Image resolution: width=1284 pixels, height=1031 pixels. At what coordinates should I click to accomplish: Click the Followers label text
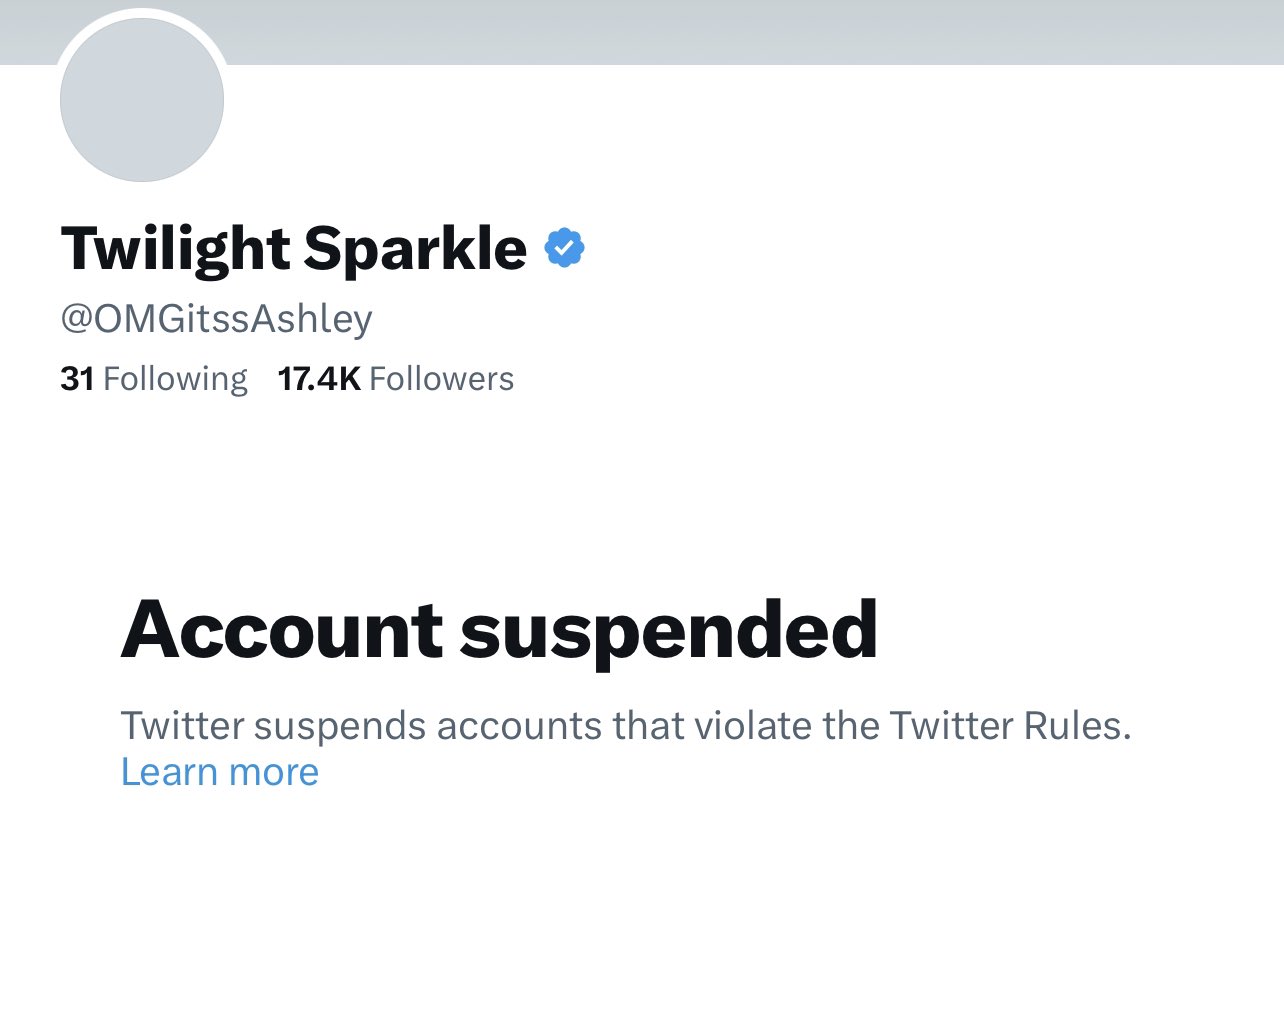(x=442, y=379)
